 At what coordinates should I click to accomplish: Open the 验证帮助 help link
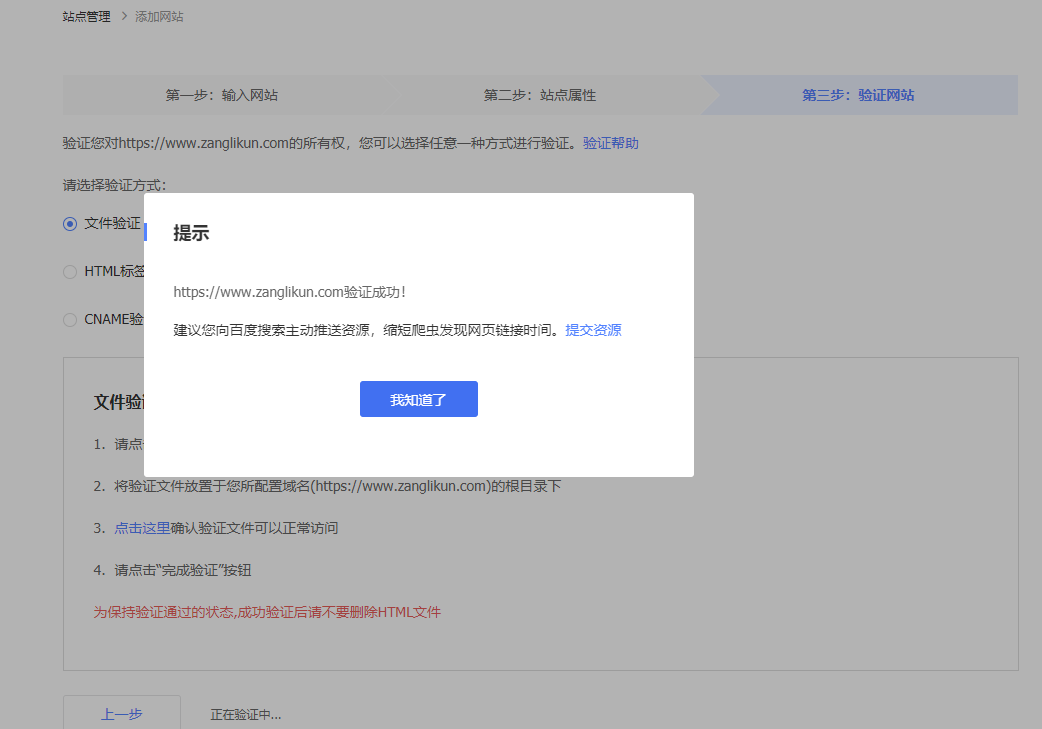[x=610, y=143]
